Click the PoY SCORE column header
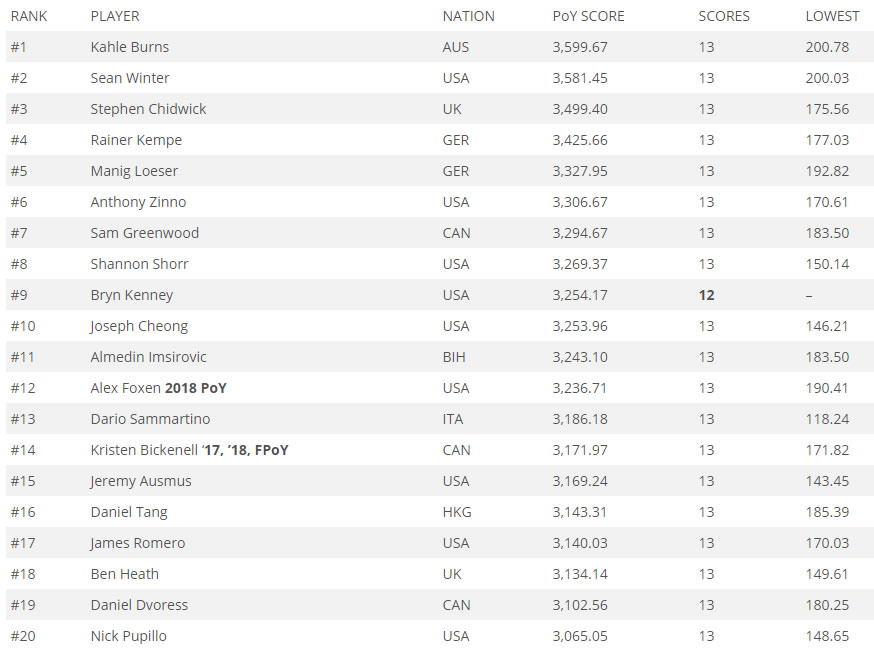The image size is (874, 656). (588, 16)
